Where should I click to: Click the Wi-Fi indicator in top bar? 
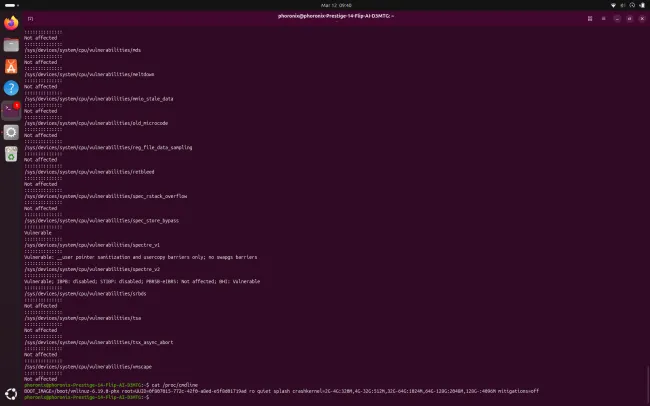(x=613, y=5)
